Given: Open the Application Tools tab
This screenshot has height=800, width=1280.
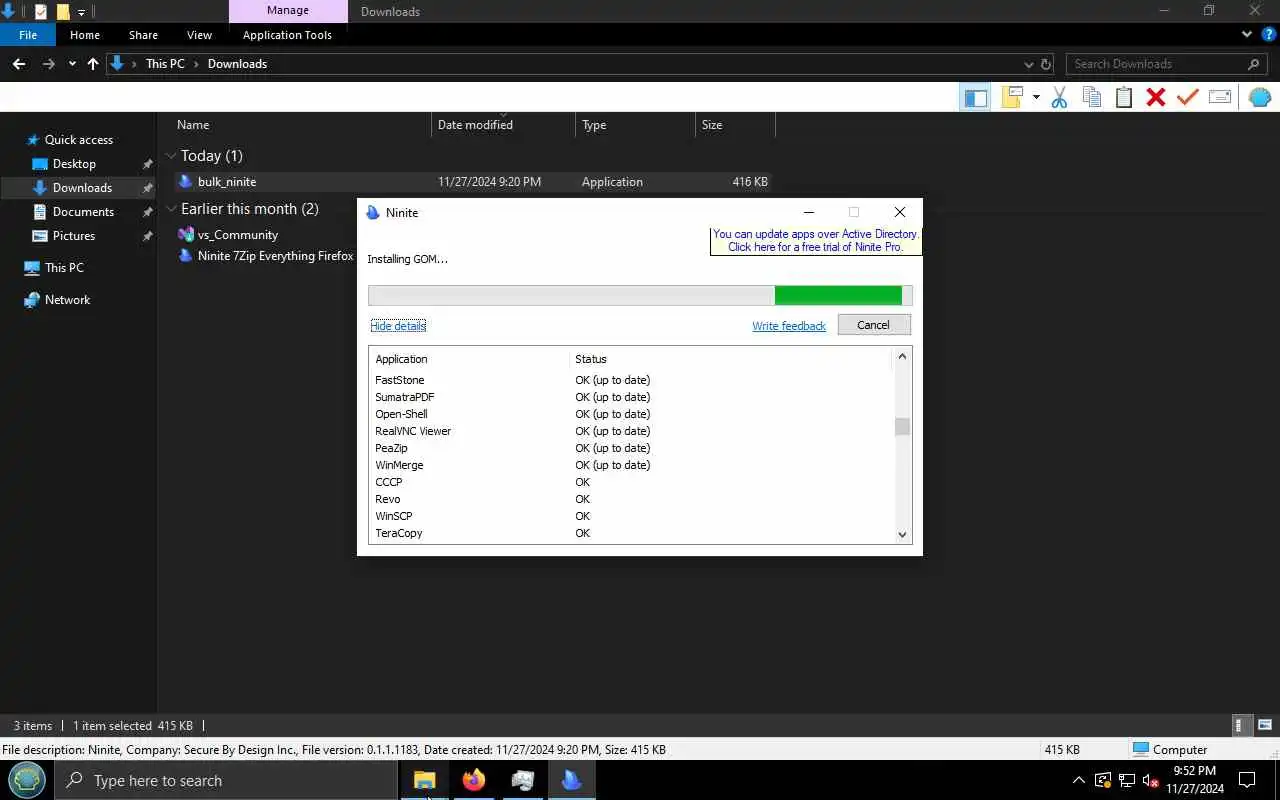Looking at the screenshot, I should (287, 35).
